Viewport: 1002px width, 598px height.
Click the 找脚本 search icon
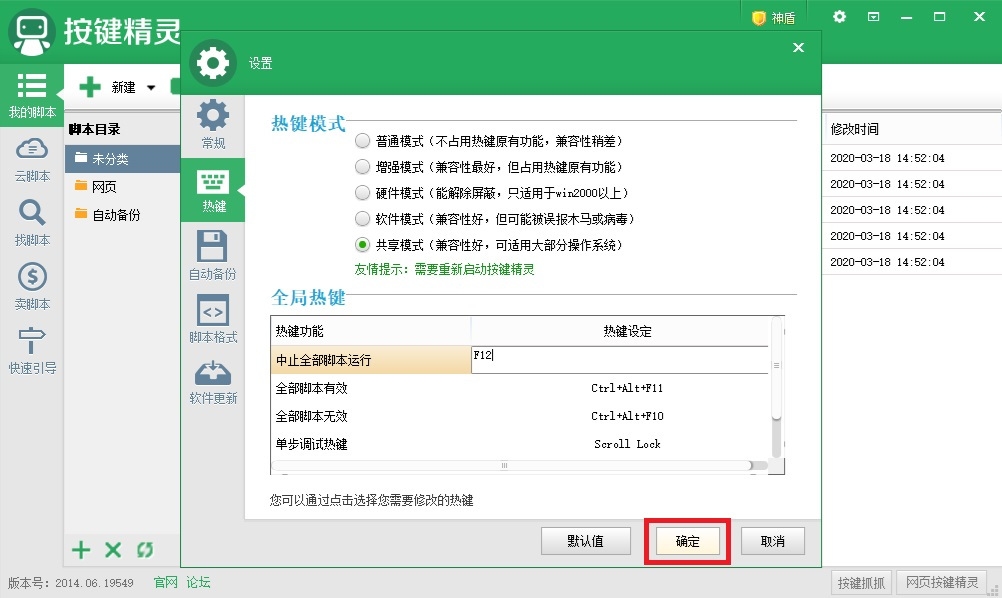coord(32,213)
